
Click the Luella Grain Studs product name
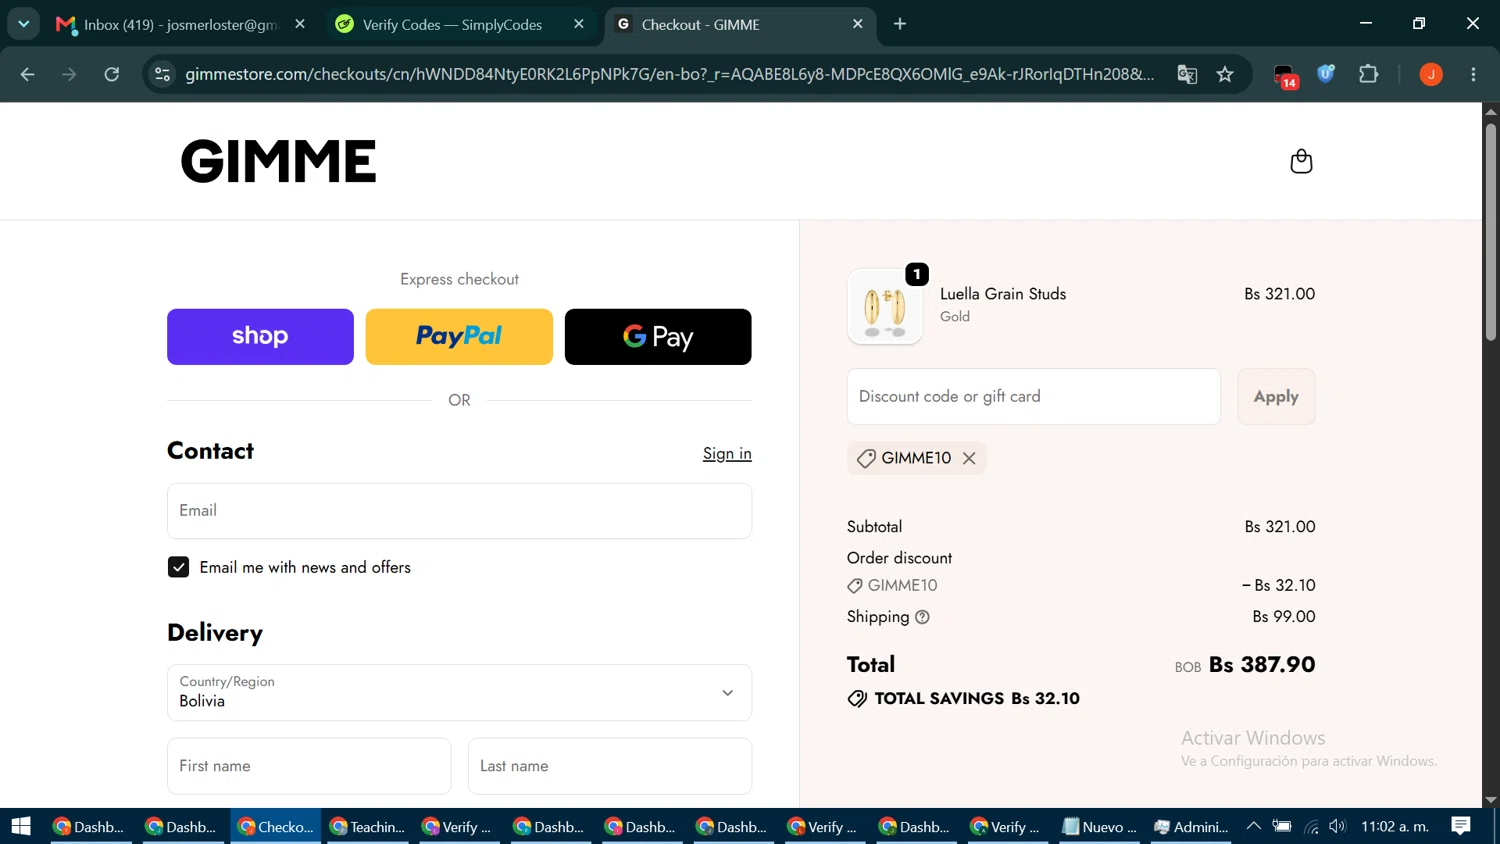pos(1003,294)
